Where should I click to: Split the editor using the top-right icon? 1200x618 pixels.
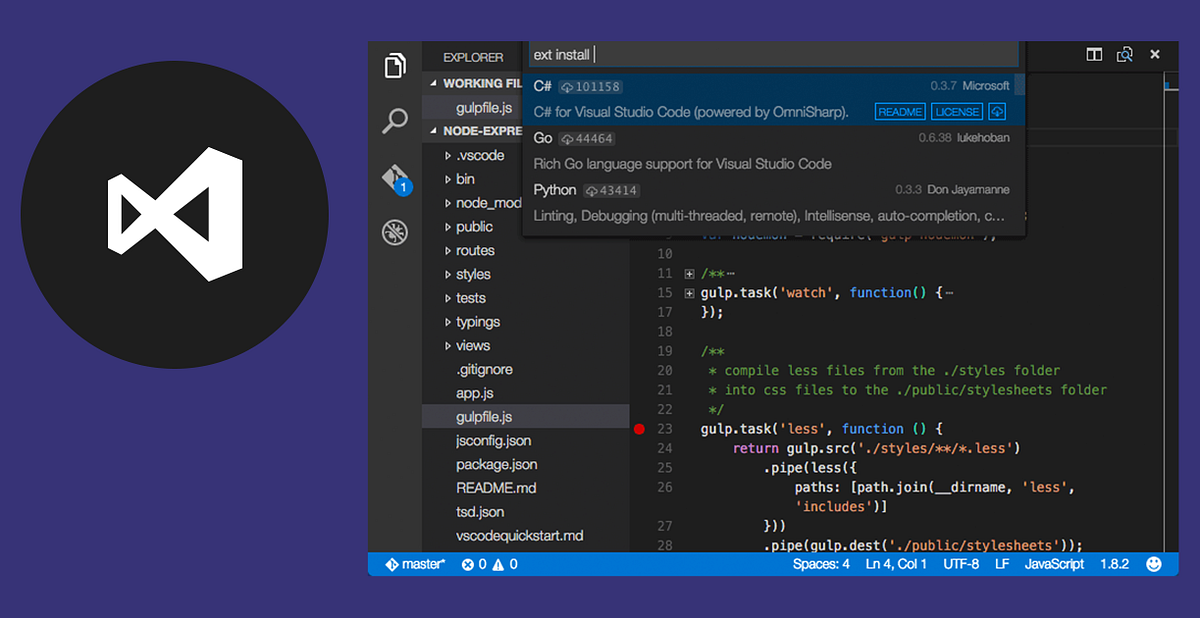[x=1094, y=55]
